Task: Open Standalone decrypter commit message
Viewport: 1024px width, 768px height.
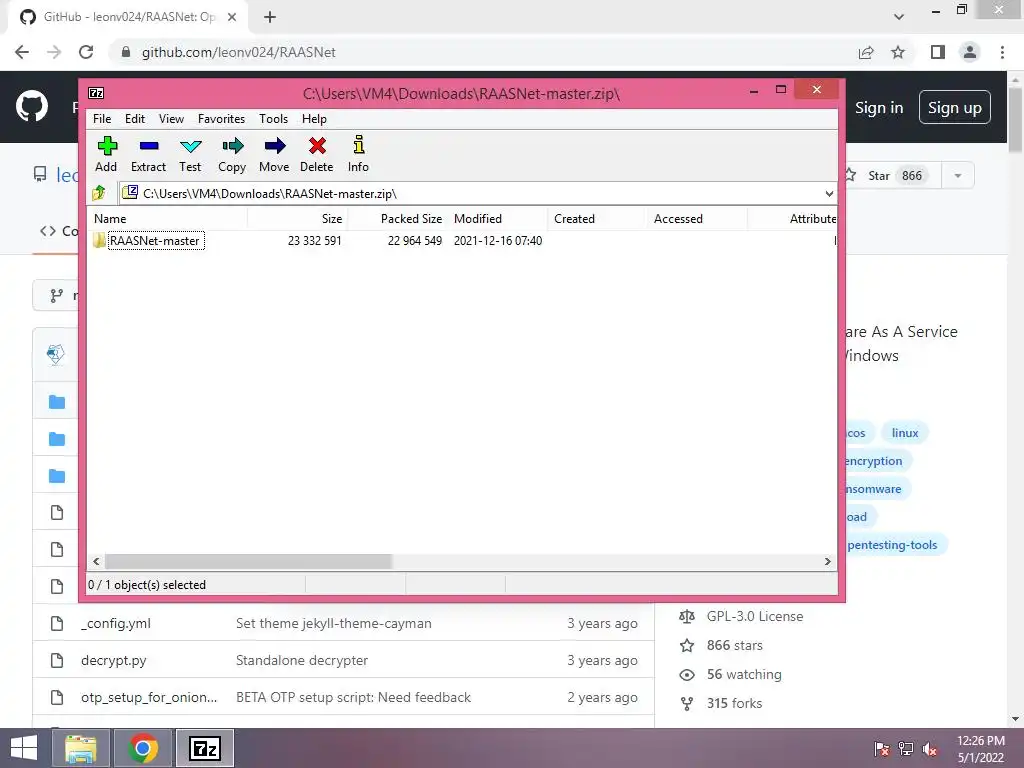Action: pyautogui.click(x=302, y=661)
